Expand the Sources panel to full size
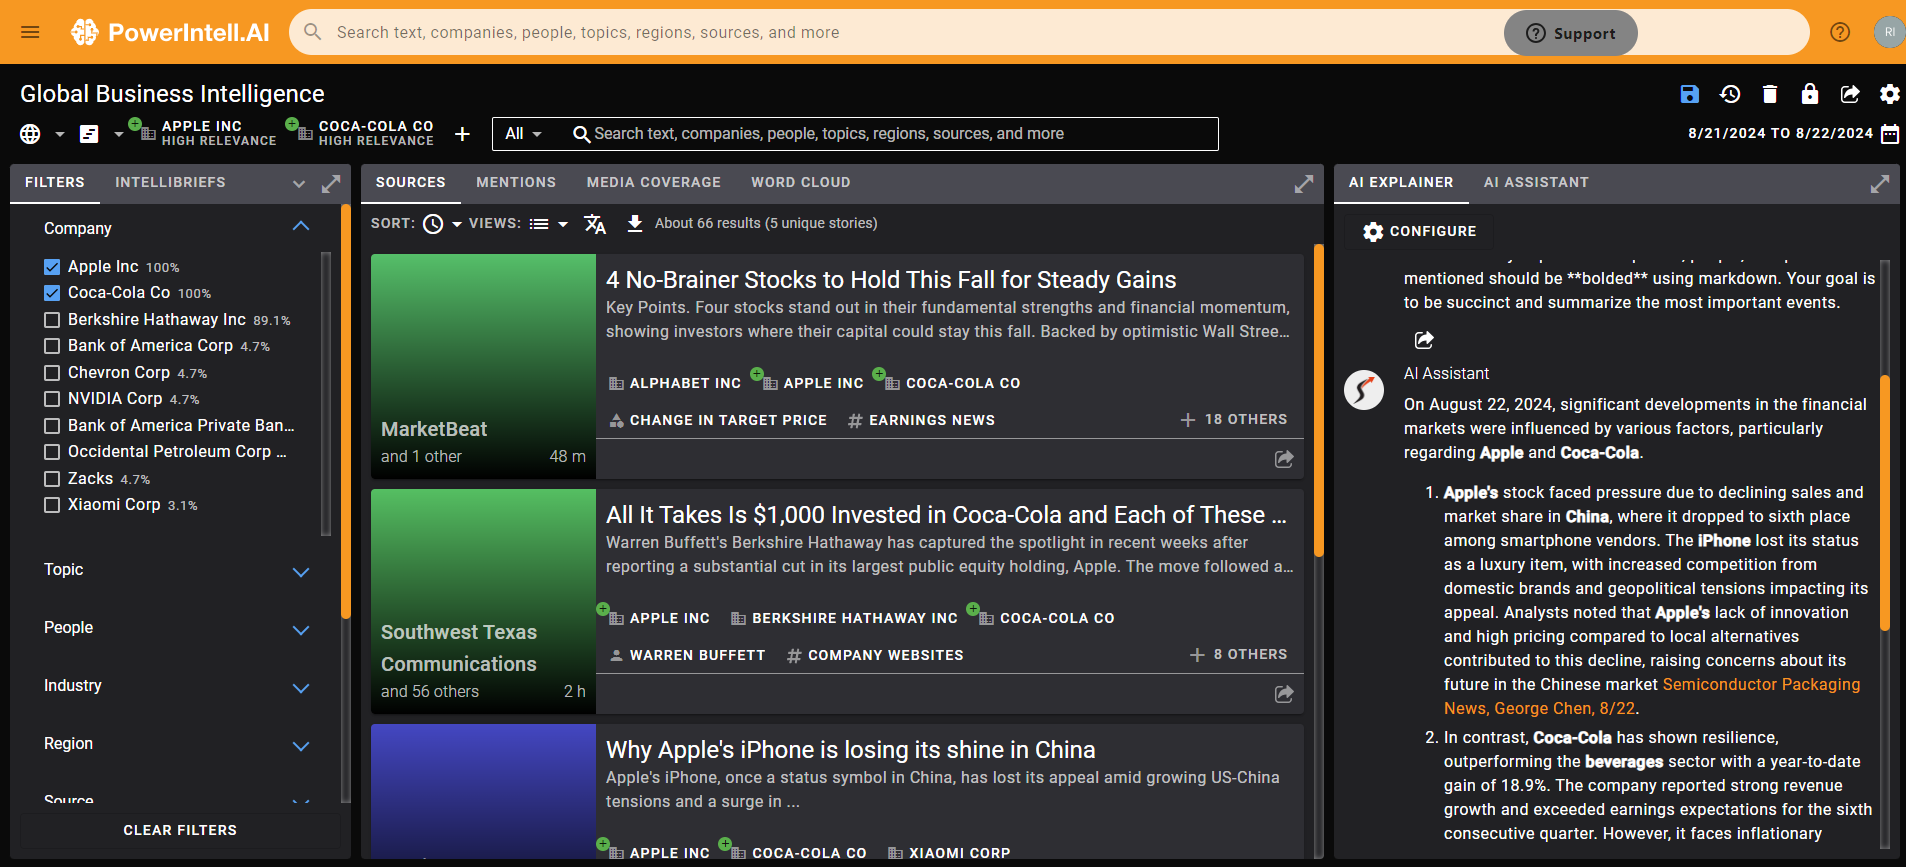The image size is (1906, 867). tap(1304, 184)
